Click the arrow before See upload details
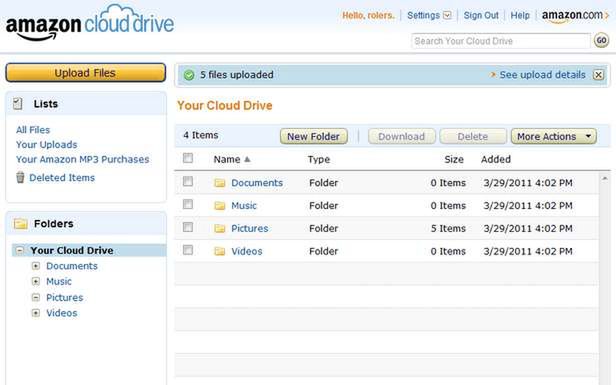This screenshot has height=385, width=616. tap(493, 74)
